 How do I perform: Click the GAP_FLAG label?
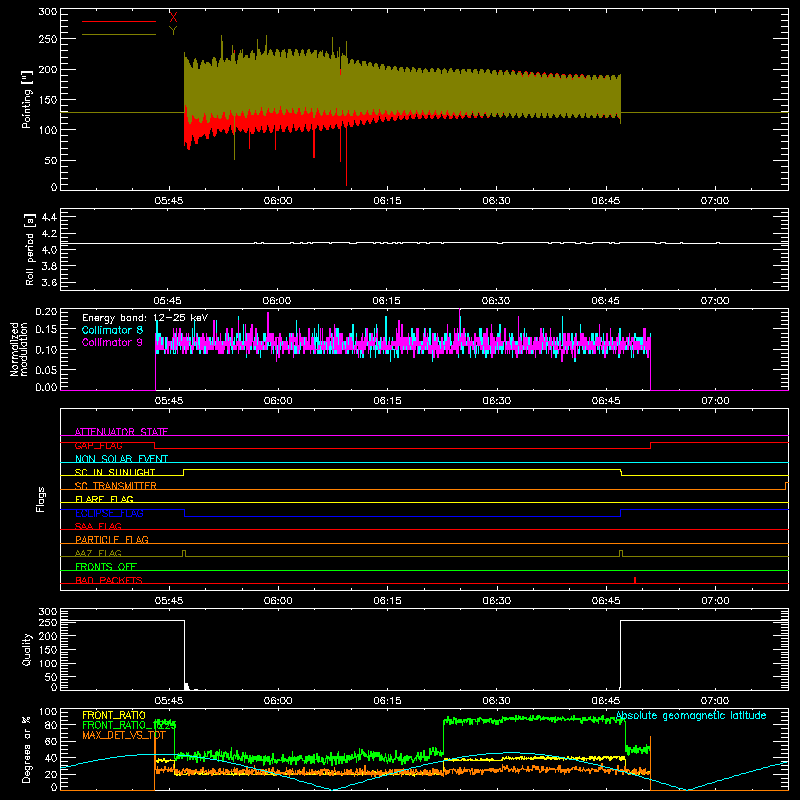coord(98,445)
